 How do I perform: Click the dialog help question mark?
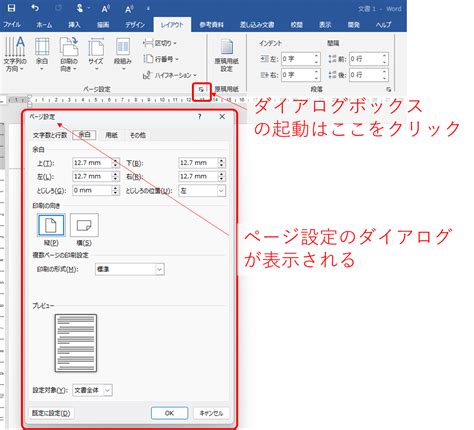tap(200, 116)
